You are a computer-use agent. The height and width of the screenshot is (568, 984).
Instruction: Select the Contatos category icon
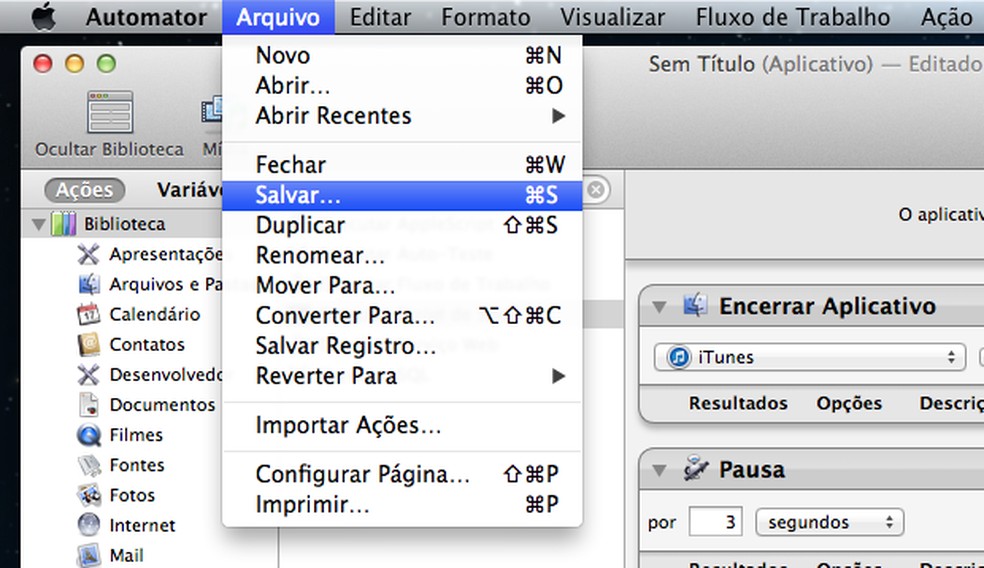tap(89, 344)
